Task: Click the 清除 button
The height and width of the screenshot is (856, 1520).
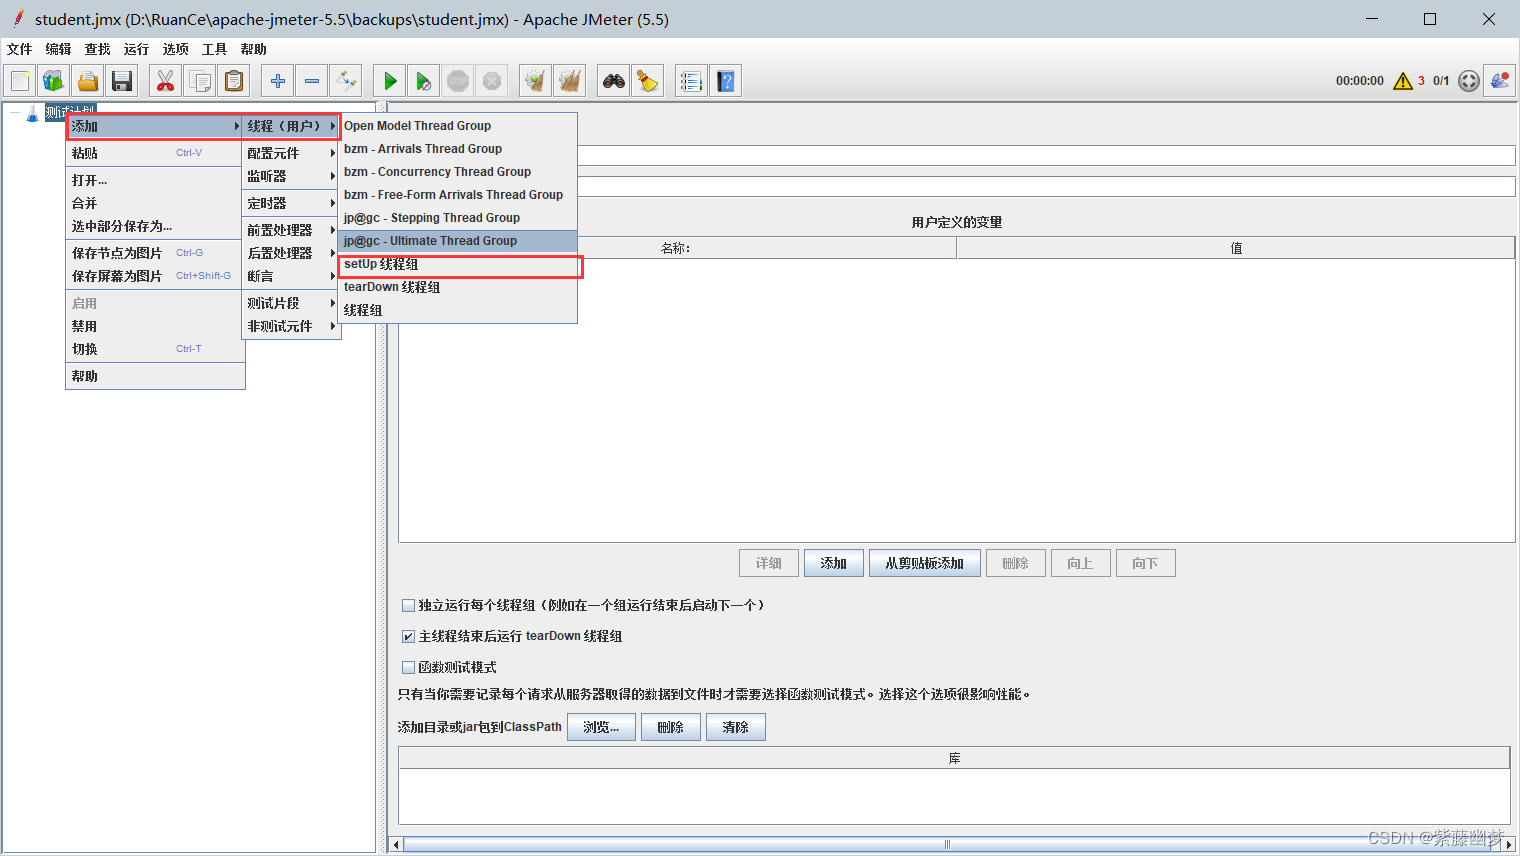Action: click(736, 727)
